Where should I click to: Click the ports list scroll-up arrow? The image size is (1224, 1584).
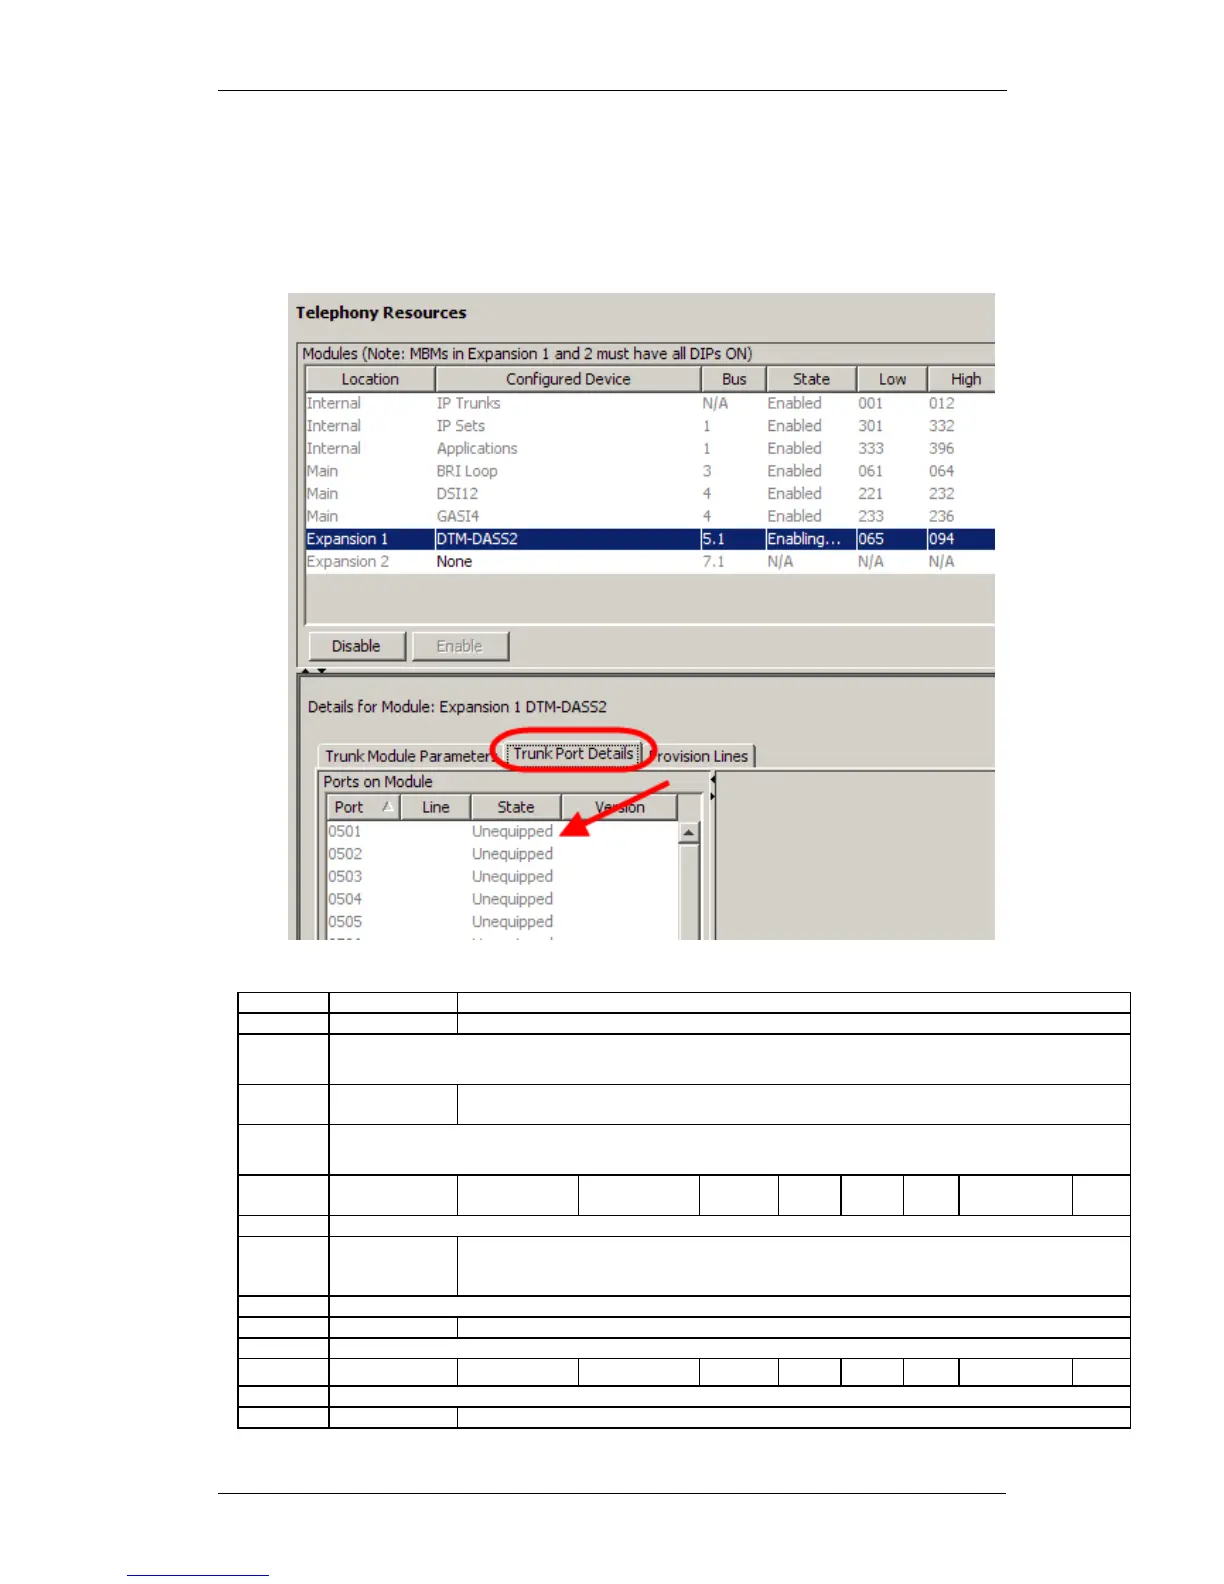point(689,833)
